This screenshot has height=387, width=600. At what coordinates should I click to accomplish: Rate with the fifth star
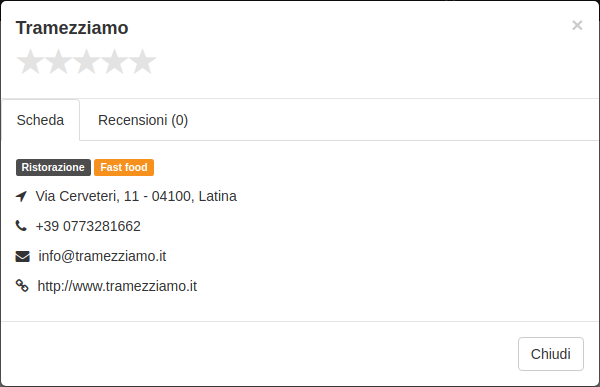pyautogui.click(x=142, y=61)
